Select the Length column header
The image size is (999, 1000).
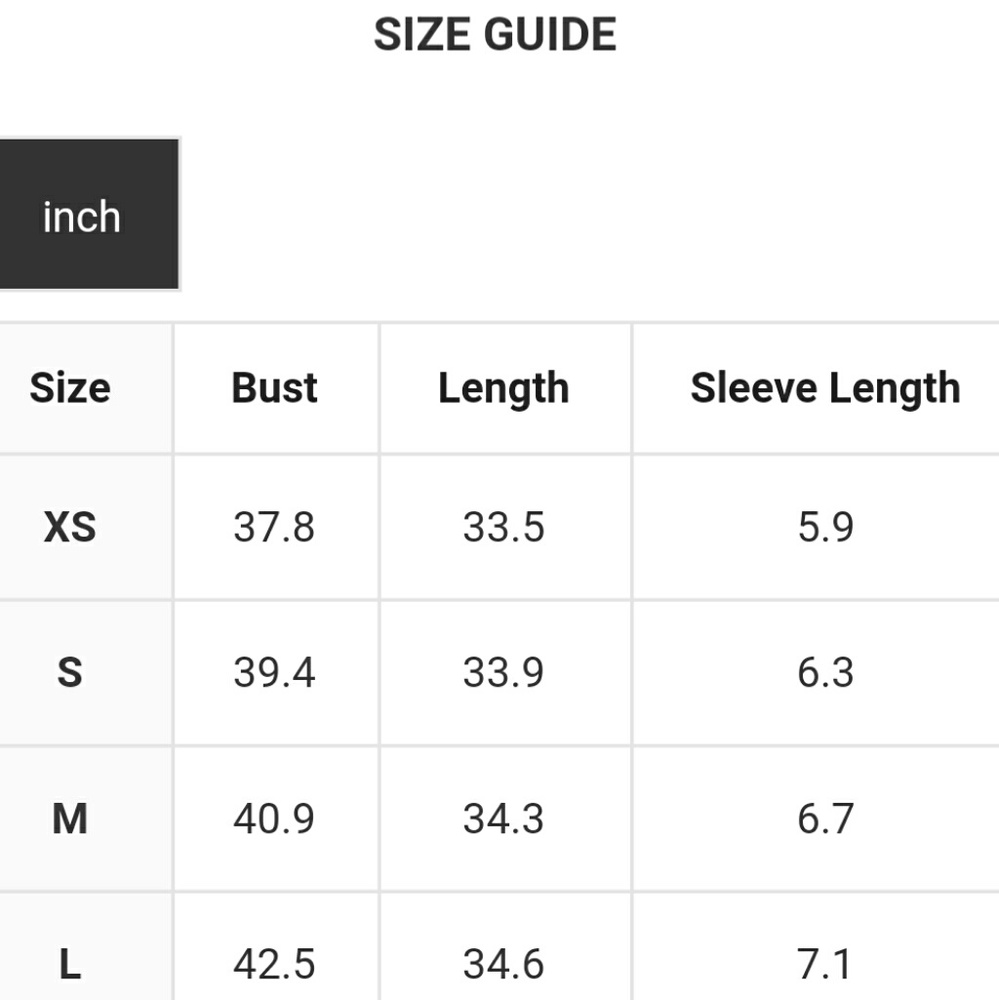click(503, 389)
